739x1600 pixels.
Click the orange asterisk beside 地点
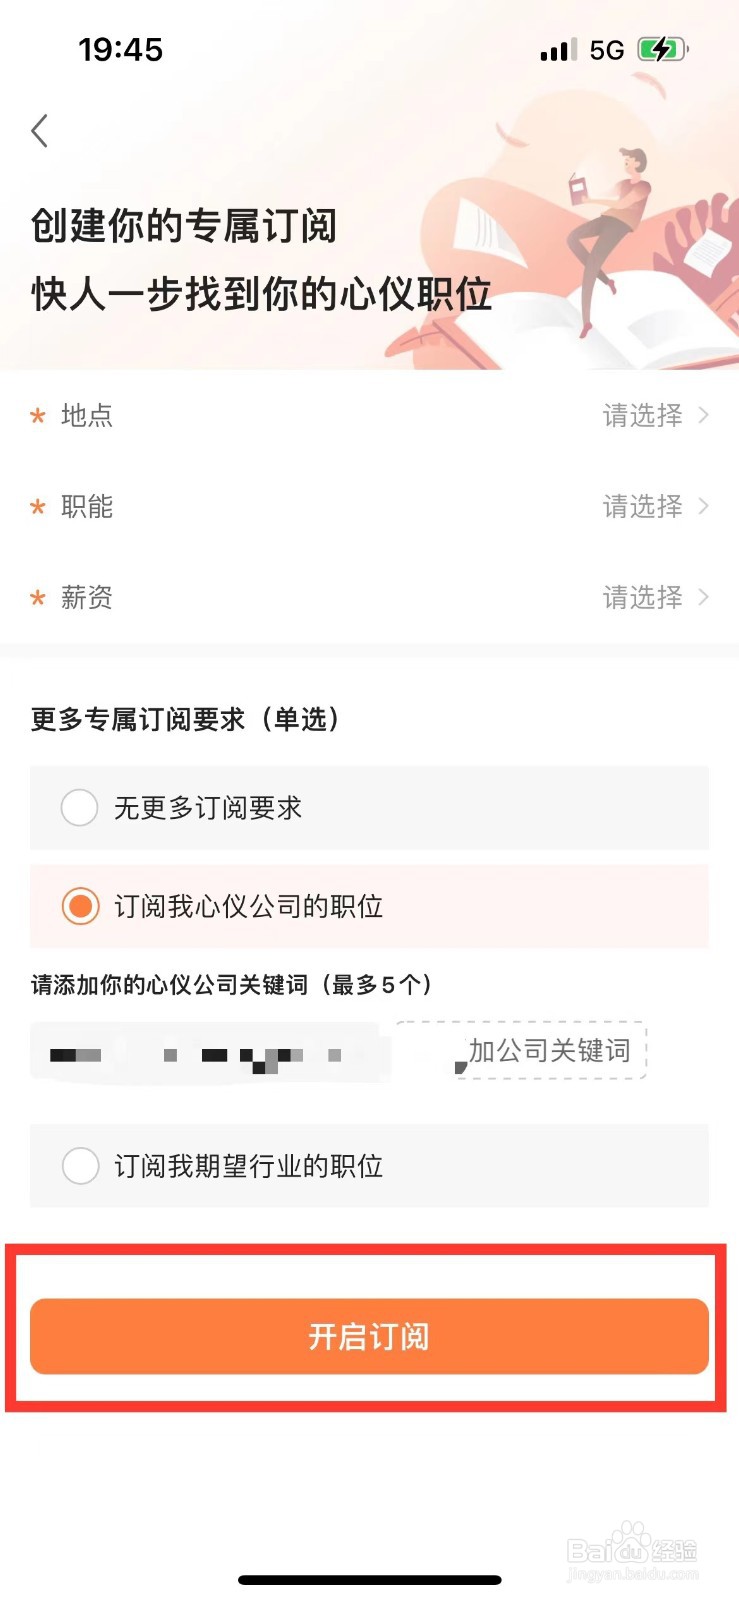[38, 416]
